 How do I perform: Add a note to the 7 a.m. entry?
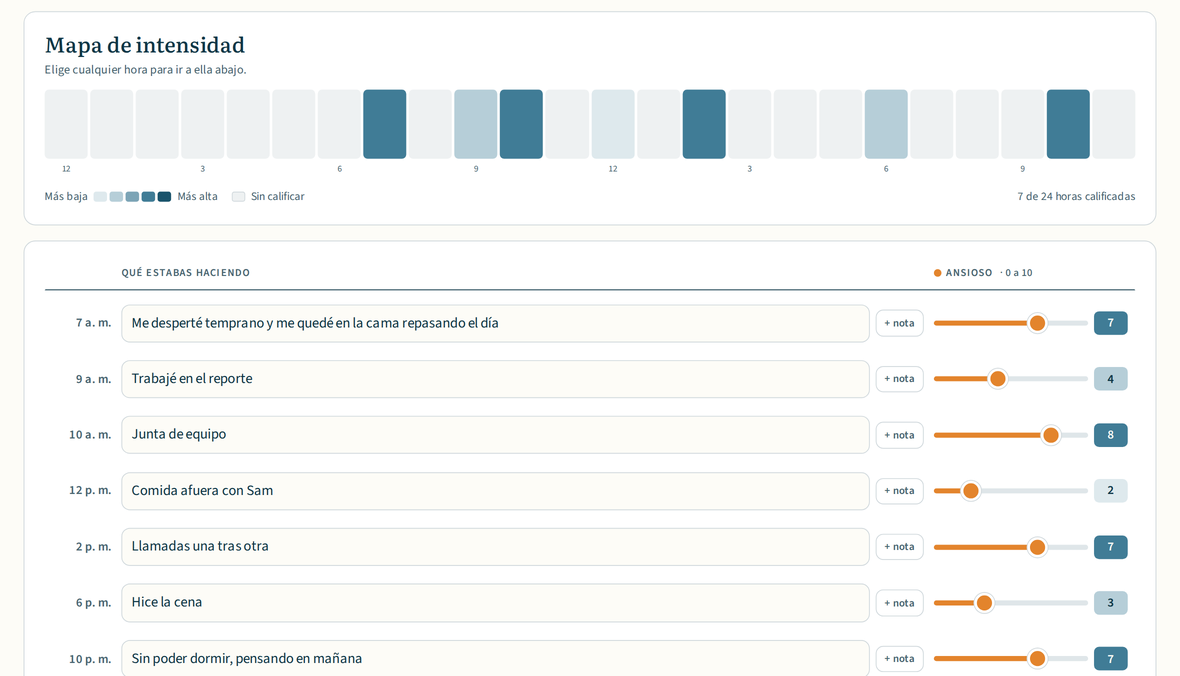899,323
